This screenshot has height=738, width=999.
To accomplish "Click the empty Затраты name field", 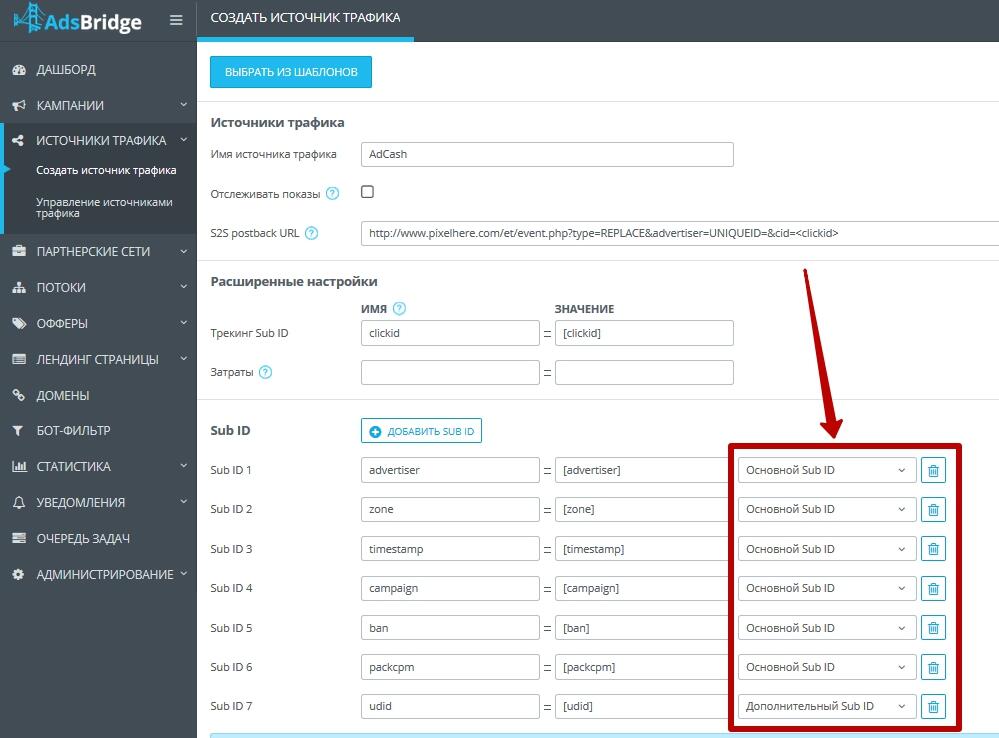I will pyautogui.click(x=450, y=372).
